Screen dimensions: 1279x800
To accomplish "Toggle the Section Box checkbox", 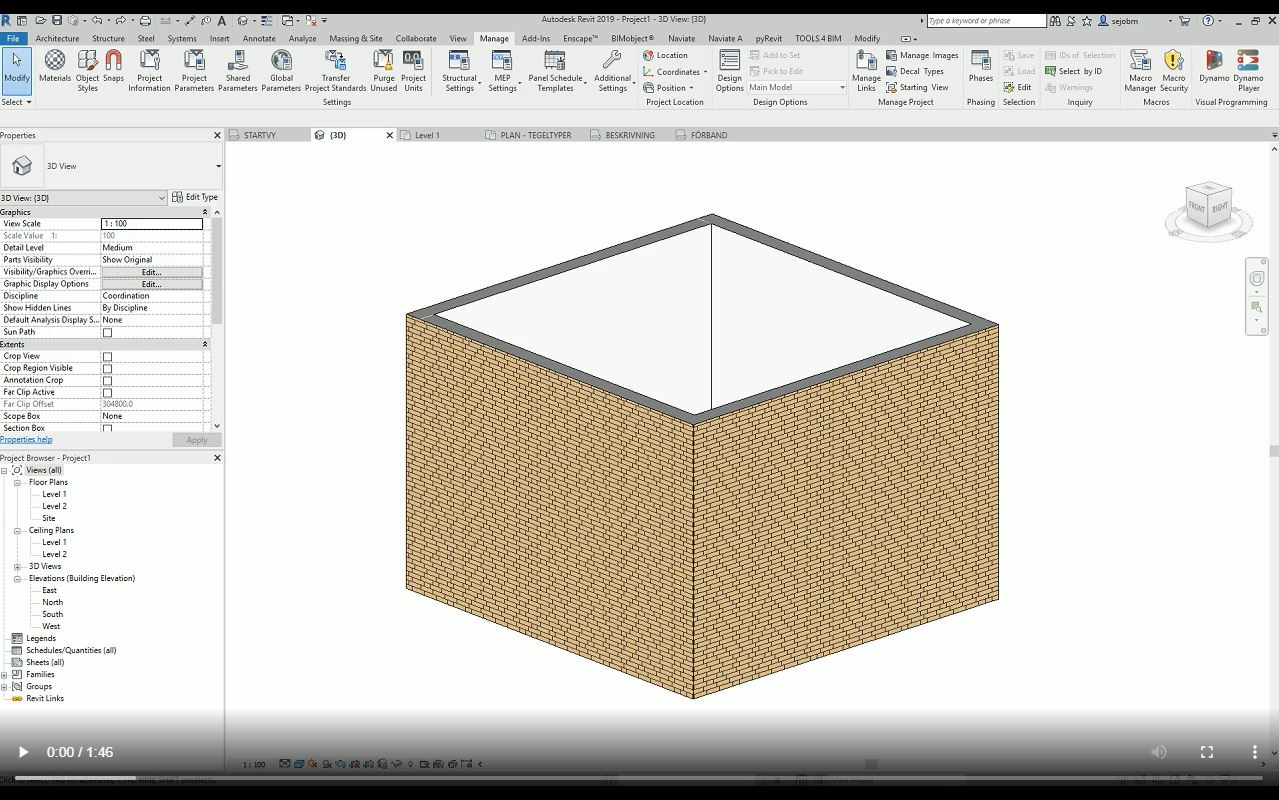I will tap(107, 428).
